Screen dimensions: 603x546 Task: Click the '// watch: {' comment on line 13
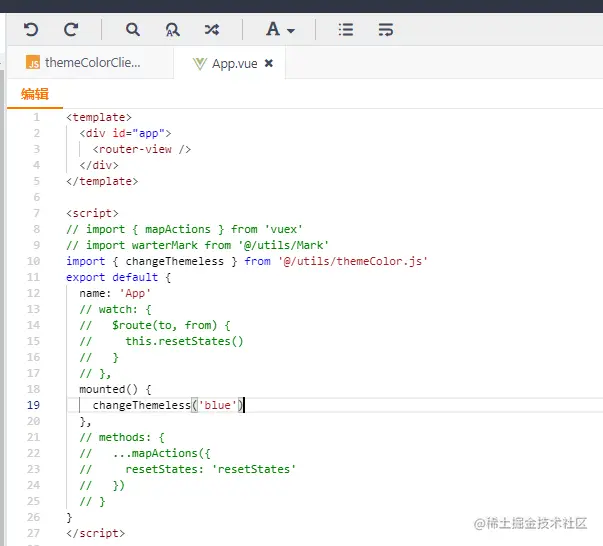(x=115, y=310)
